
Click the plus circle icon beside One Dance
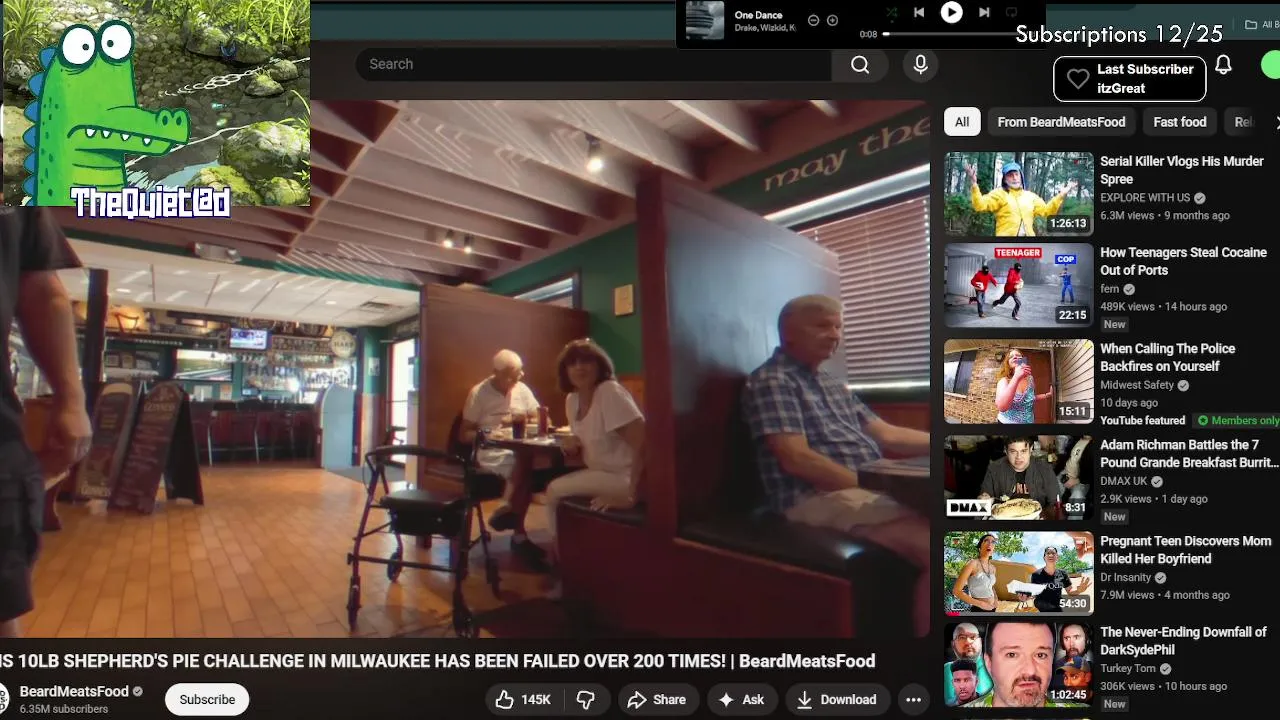pyautogui.click(x=832, y=20)
